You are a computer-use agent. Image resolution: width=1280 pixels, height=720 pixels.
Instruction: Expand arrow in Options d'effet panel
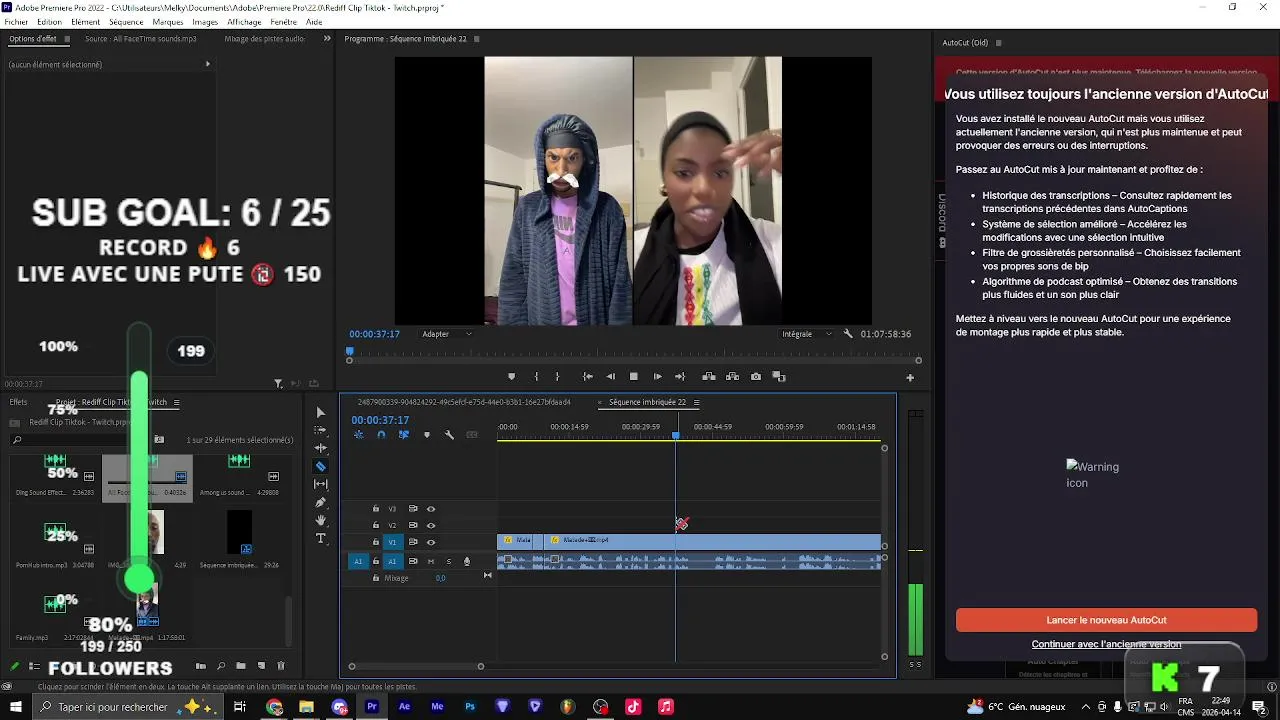tap(208, 64)
